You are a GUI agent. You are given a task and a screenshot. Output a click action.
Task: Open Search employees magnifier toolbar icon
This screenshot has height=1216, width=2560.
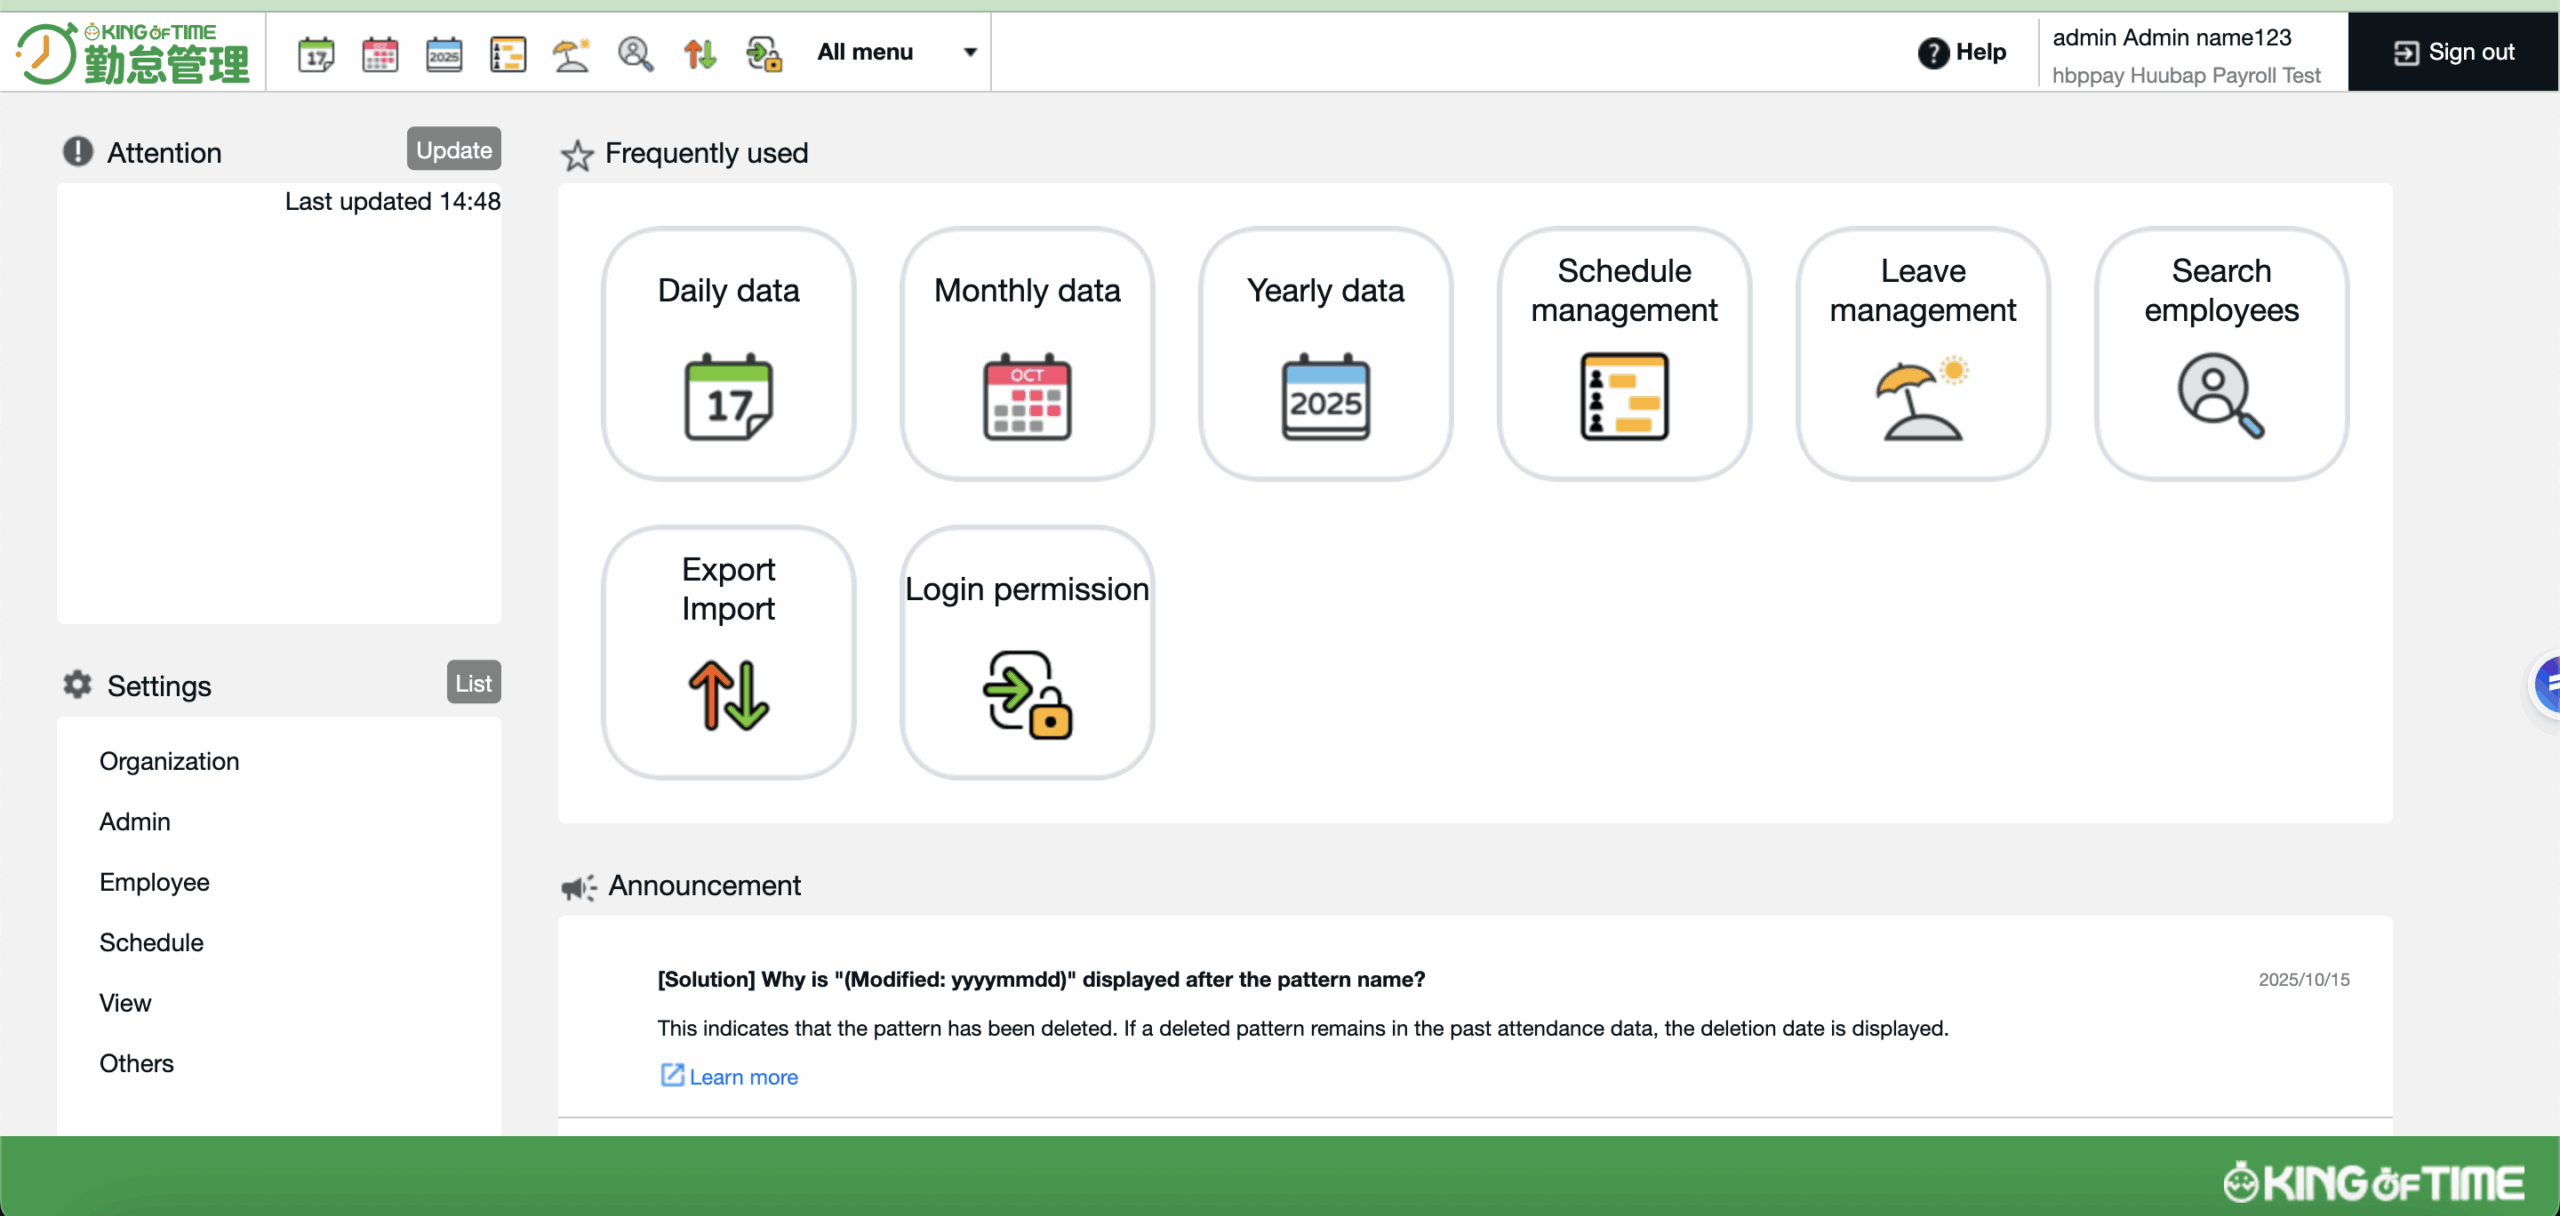[x=636, y=53]
